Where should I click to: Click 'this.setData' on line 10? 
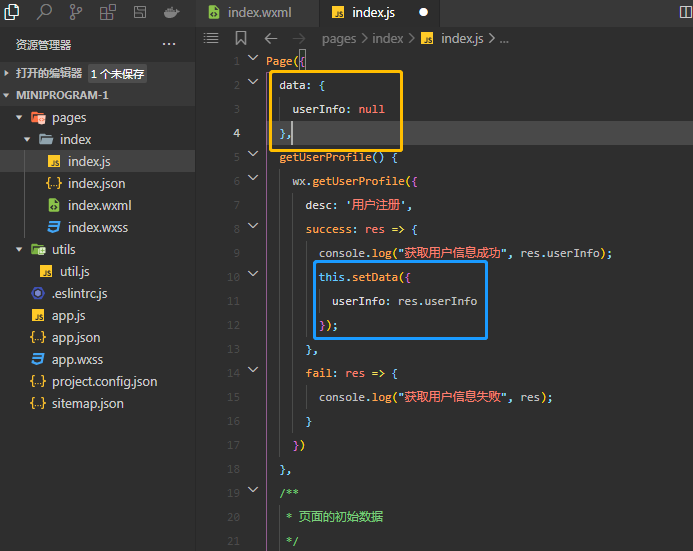pyautogui.click(x=358, y=277)
